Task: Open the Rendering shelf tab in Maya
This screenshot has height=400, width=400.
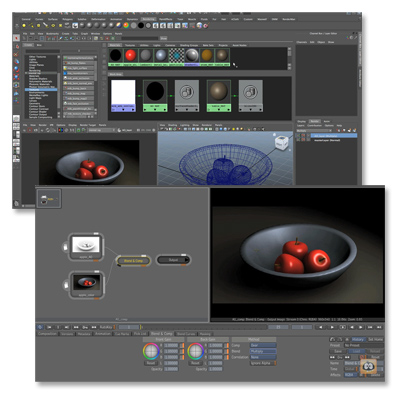Action: pyautogui.click(x=148, y=19)
